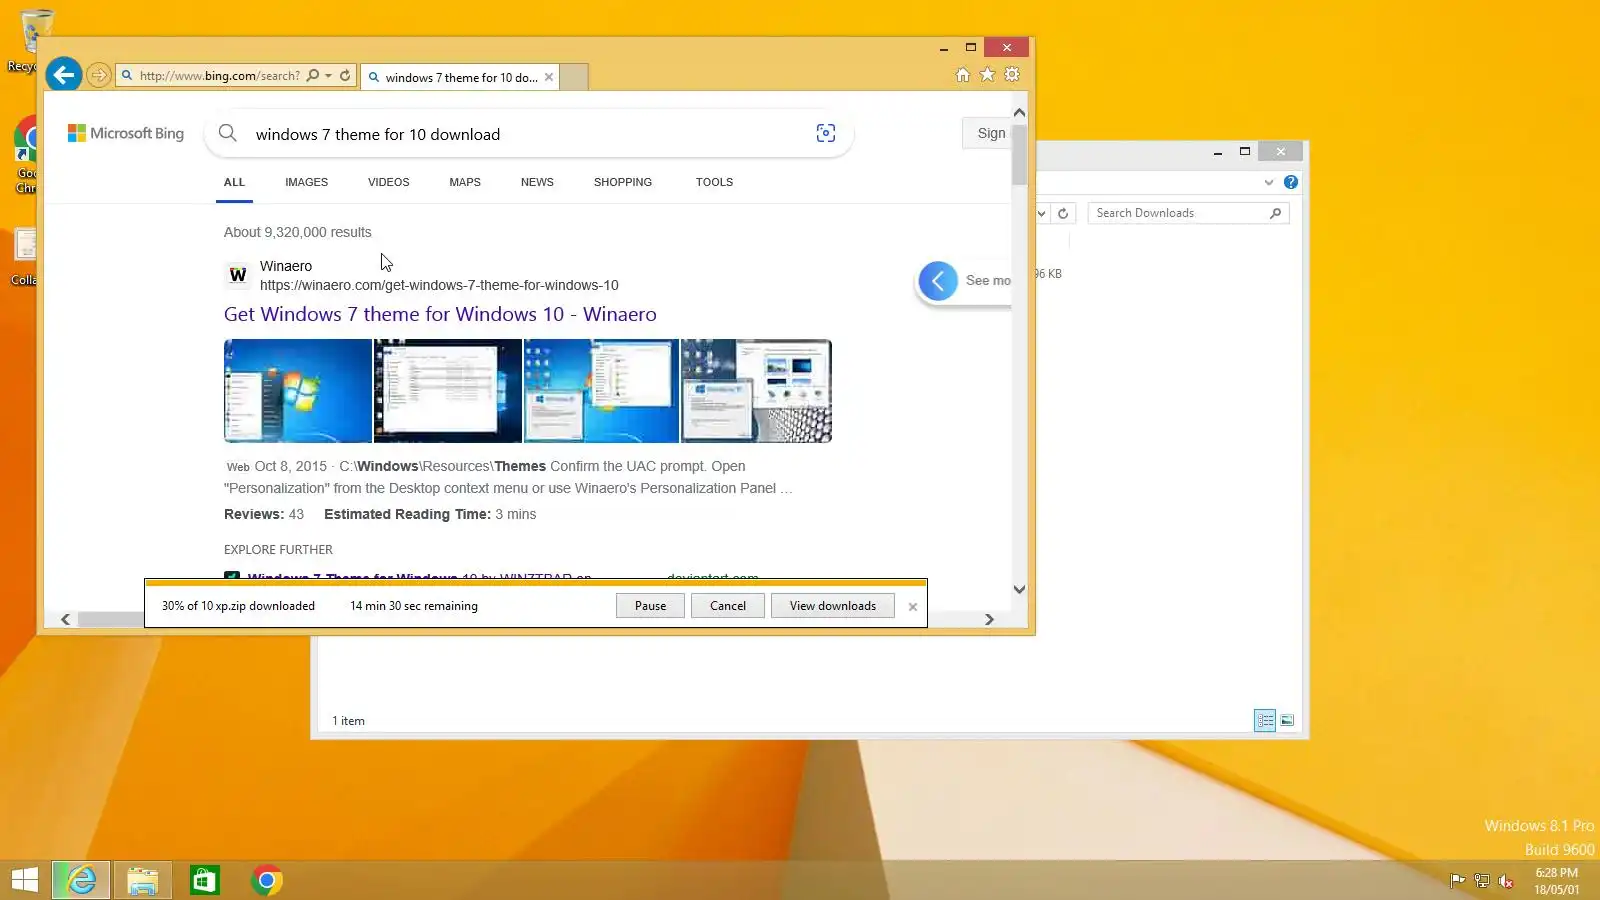The image size is (1600, 900).
Task: Pause the 10 xp.zip download
Action: 650,606
